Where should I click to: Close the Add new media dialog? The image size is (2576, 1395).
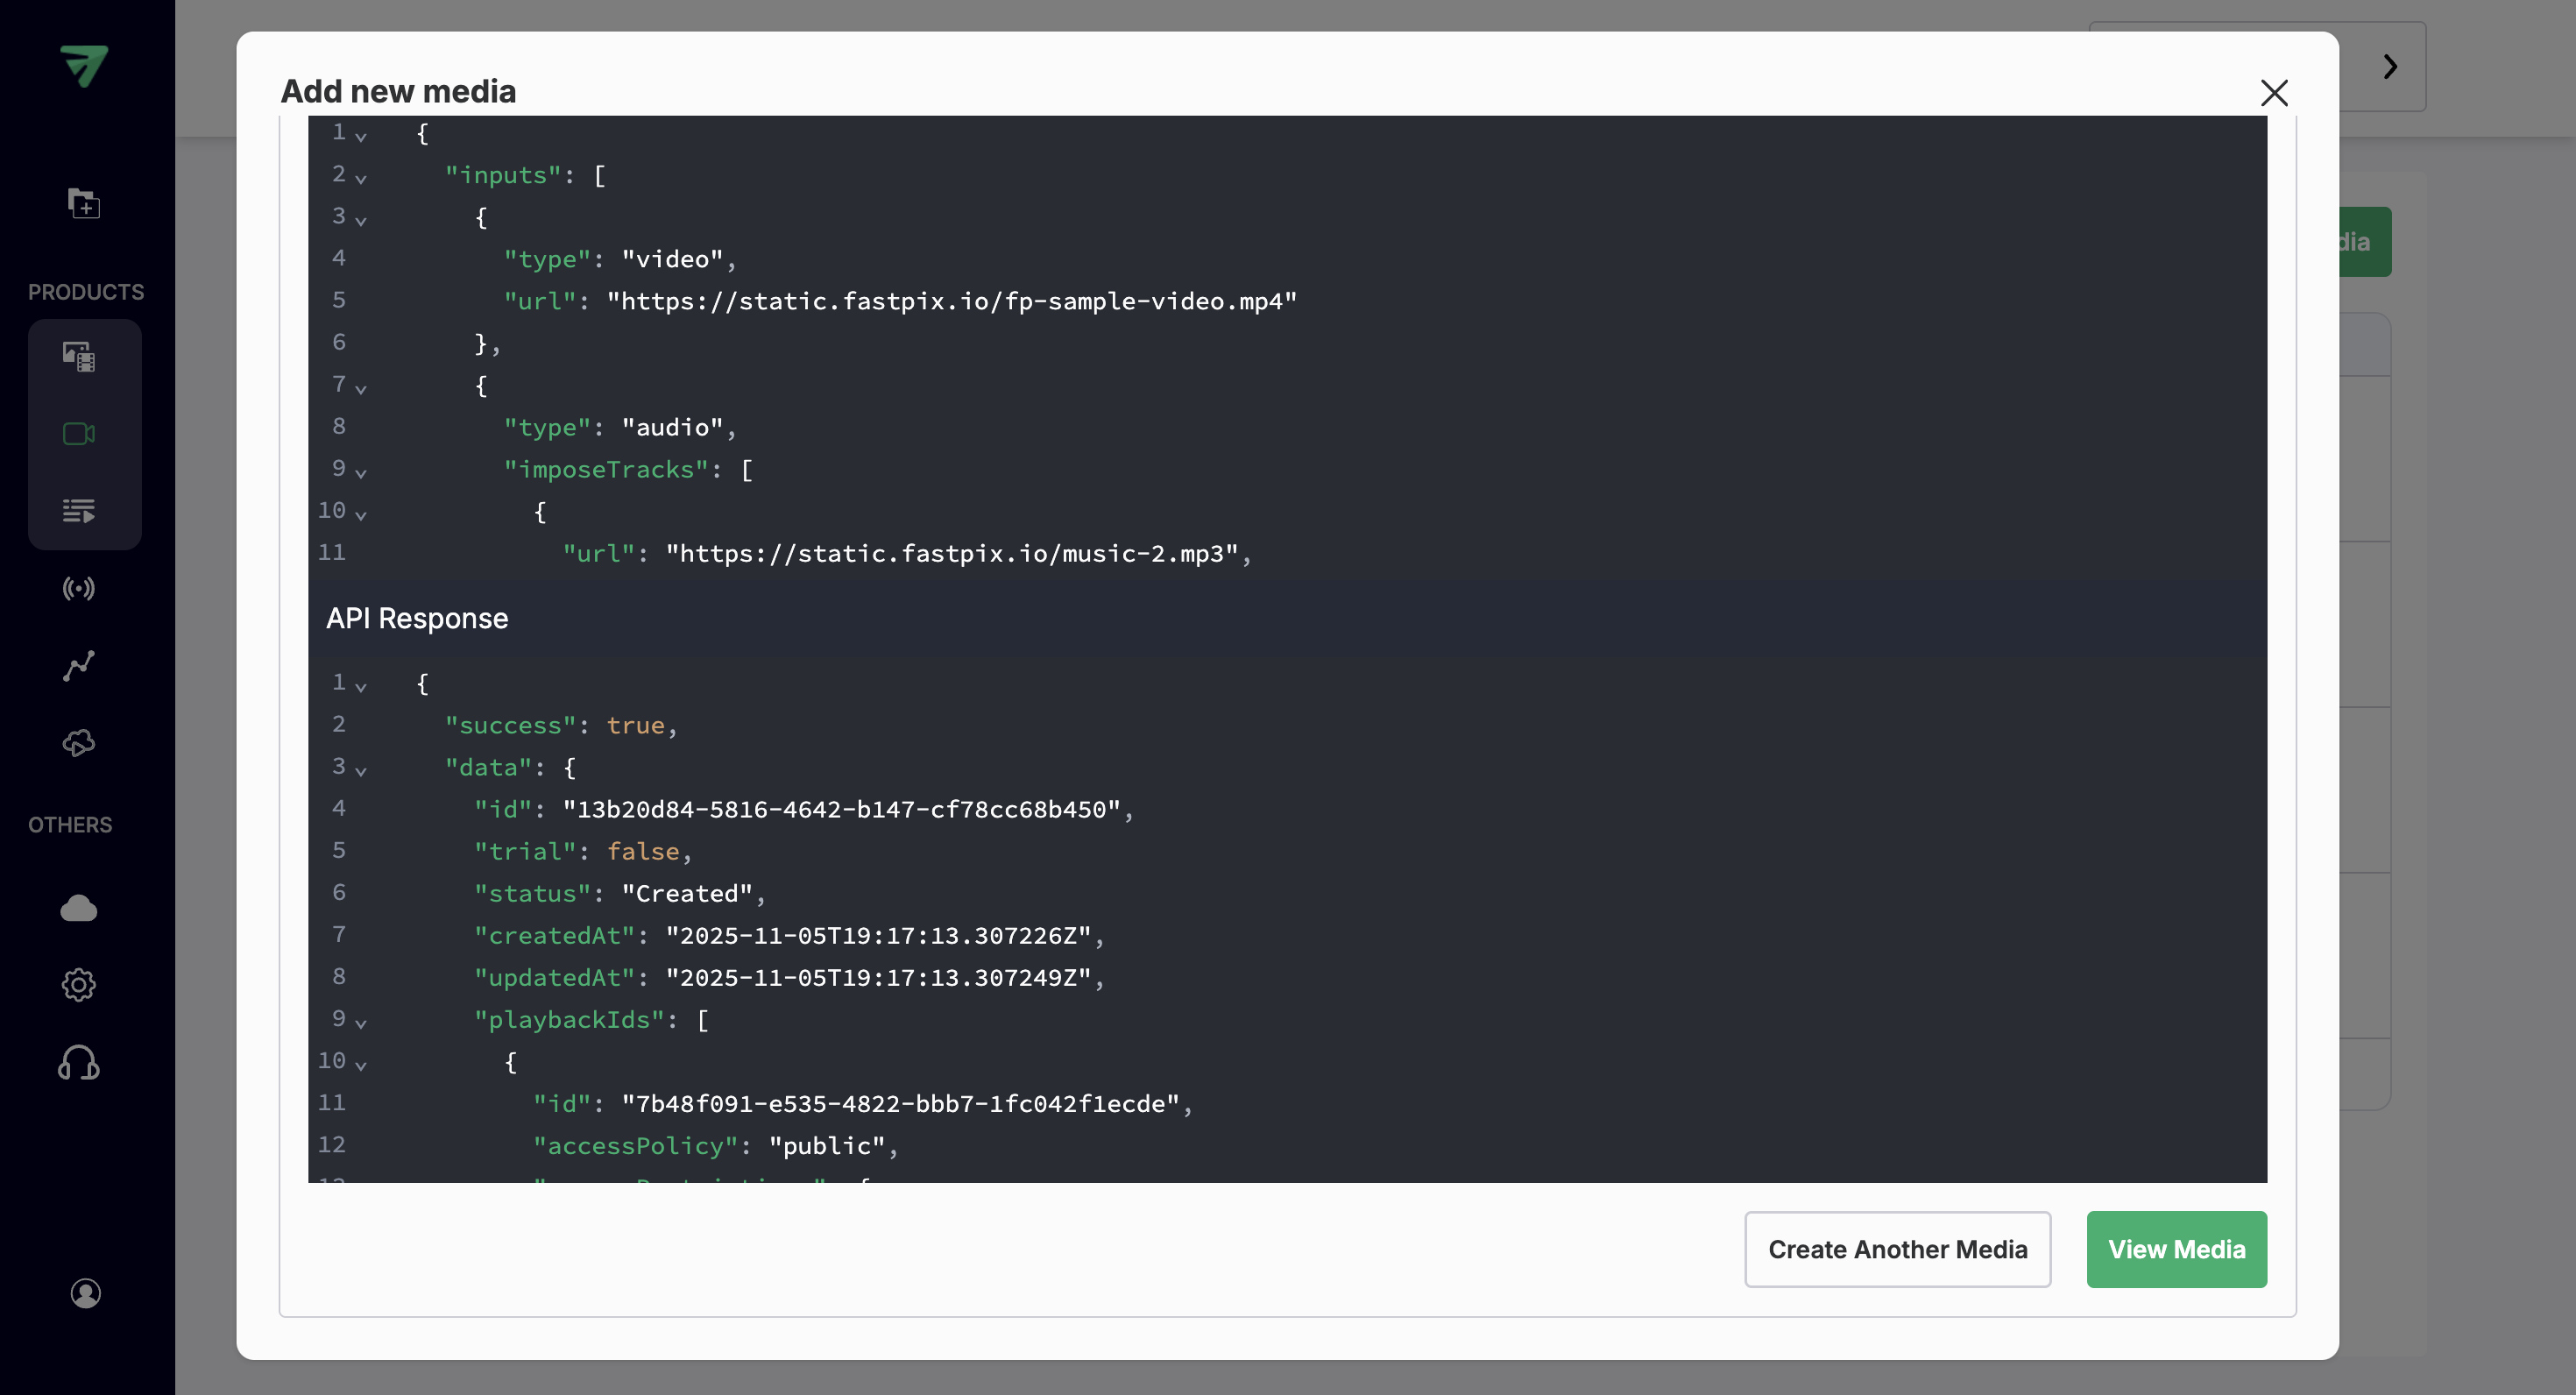point(2274,93)
